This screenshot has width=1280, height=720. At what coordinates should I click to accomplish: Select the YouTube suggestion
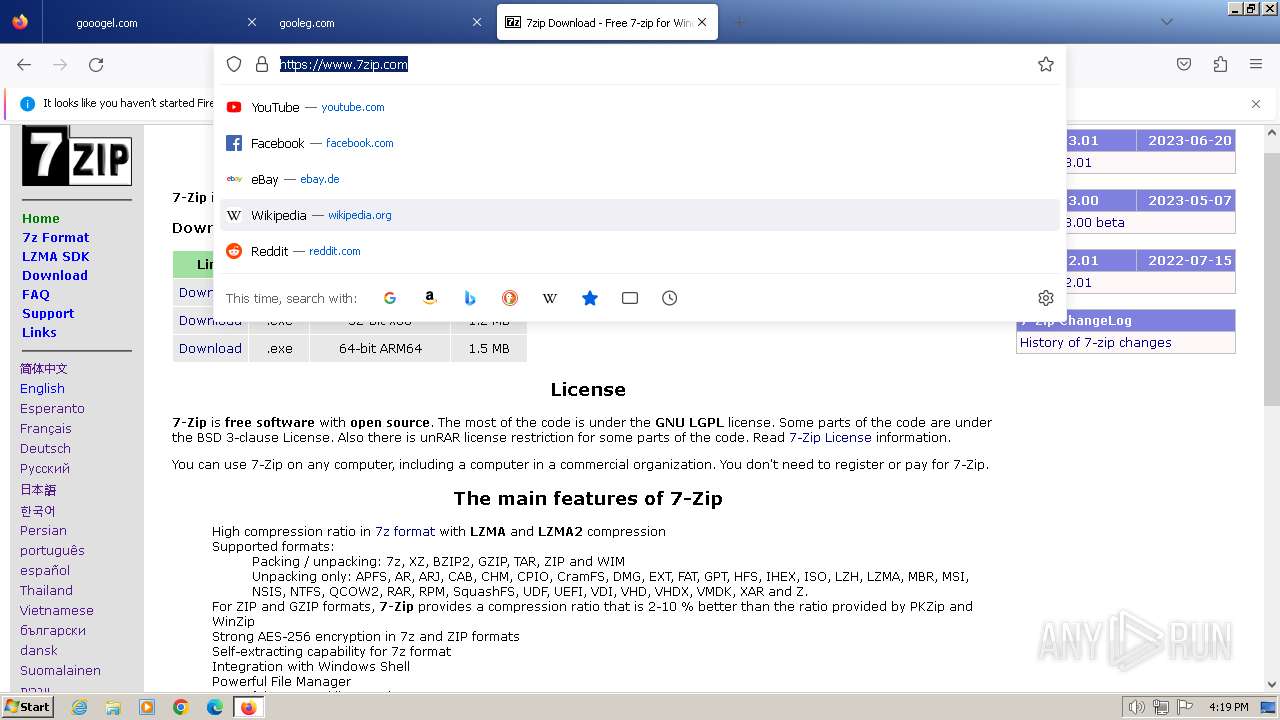point(640,107)
